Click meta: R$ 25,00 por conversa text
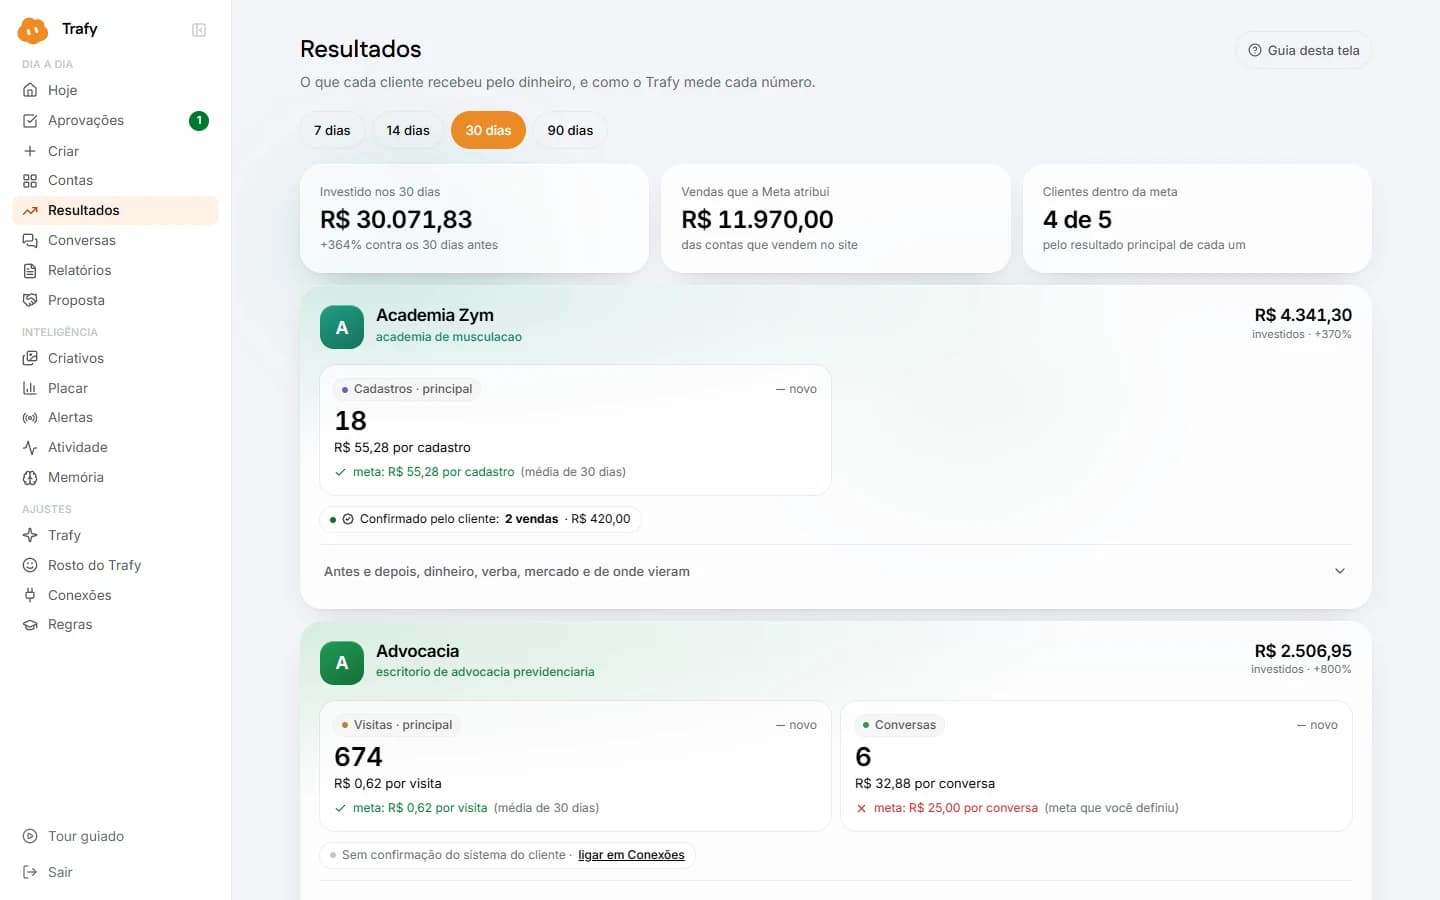 [956, 808]
